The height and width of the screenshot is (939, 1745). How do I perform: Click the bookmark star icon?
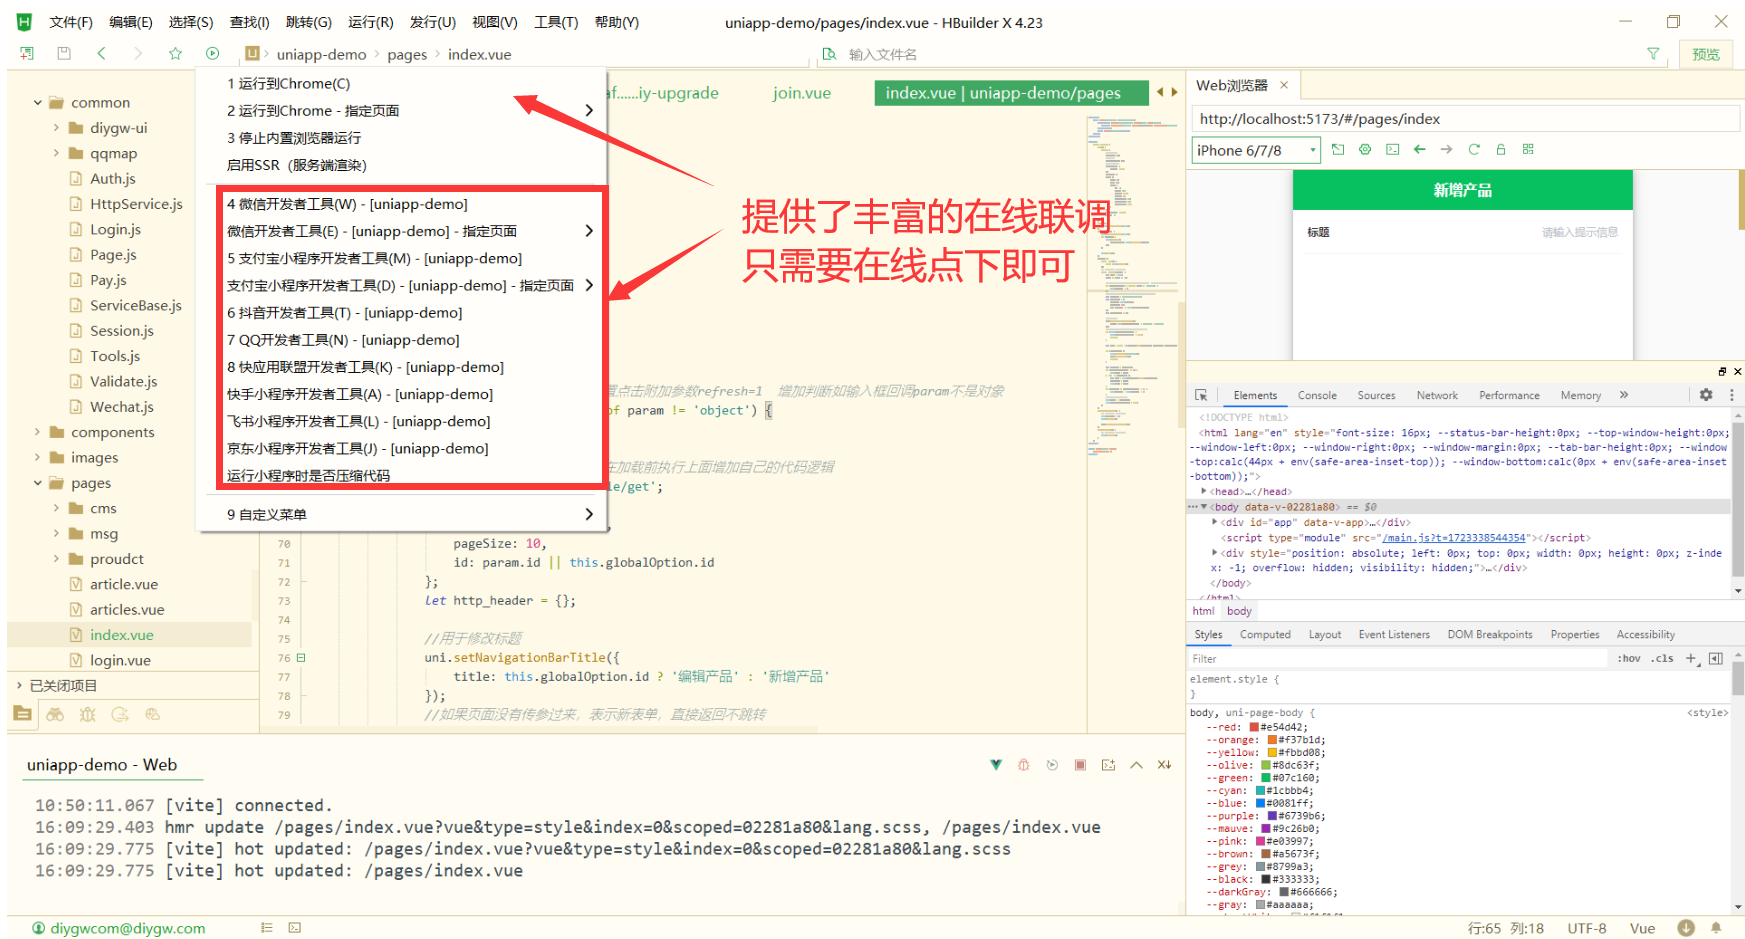[175, 54]
